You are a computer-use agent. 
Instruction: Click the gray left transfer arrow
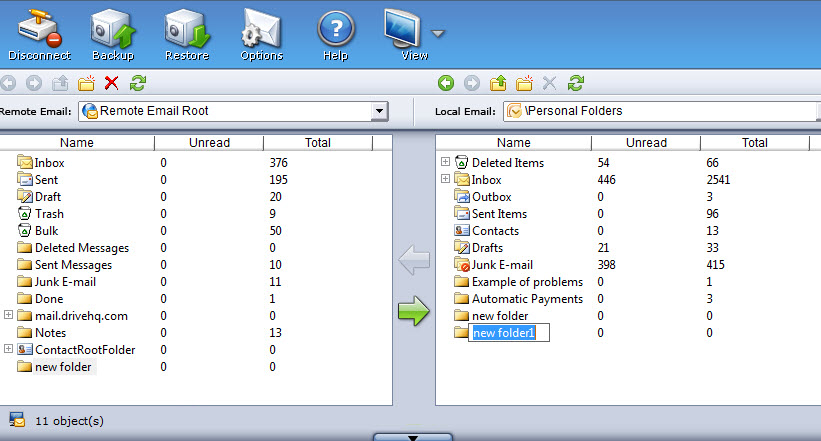click(x=413, y=262)
